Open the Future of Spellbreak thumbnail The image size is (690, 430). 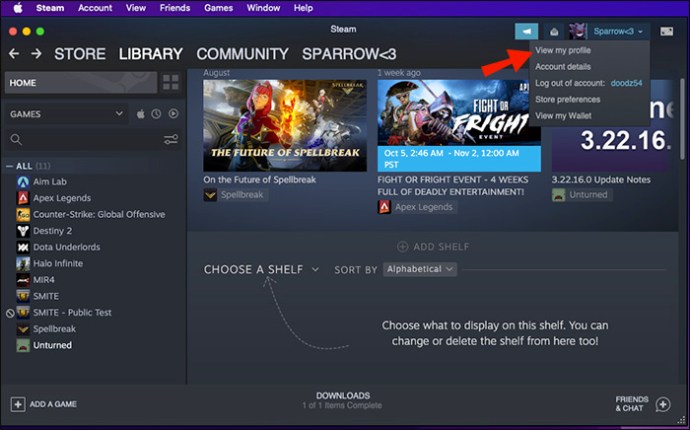285,125
